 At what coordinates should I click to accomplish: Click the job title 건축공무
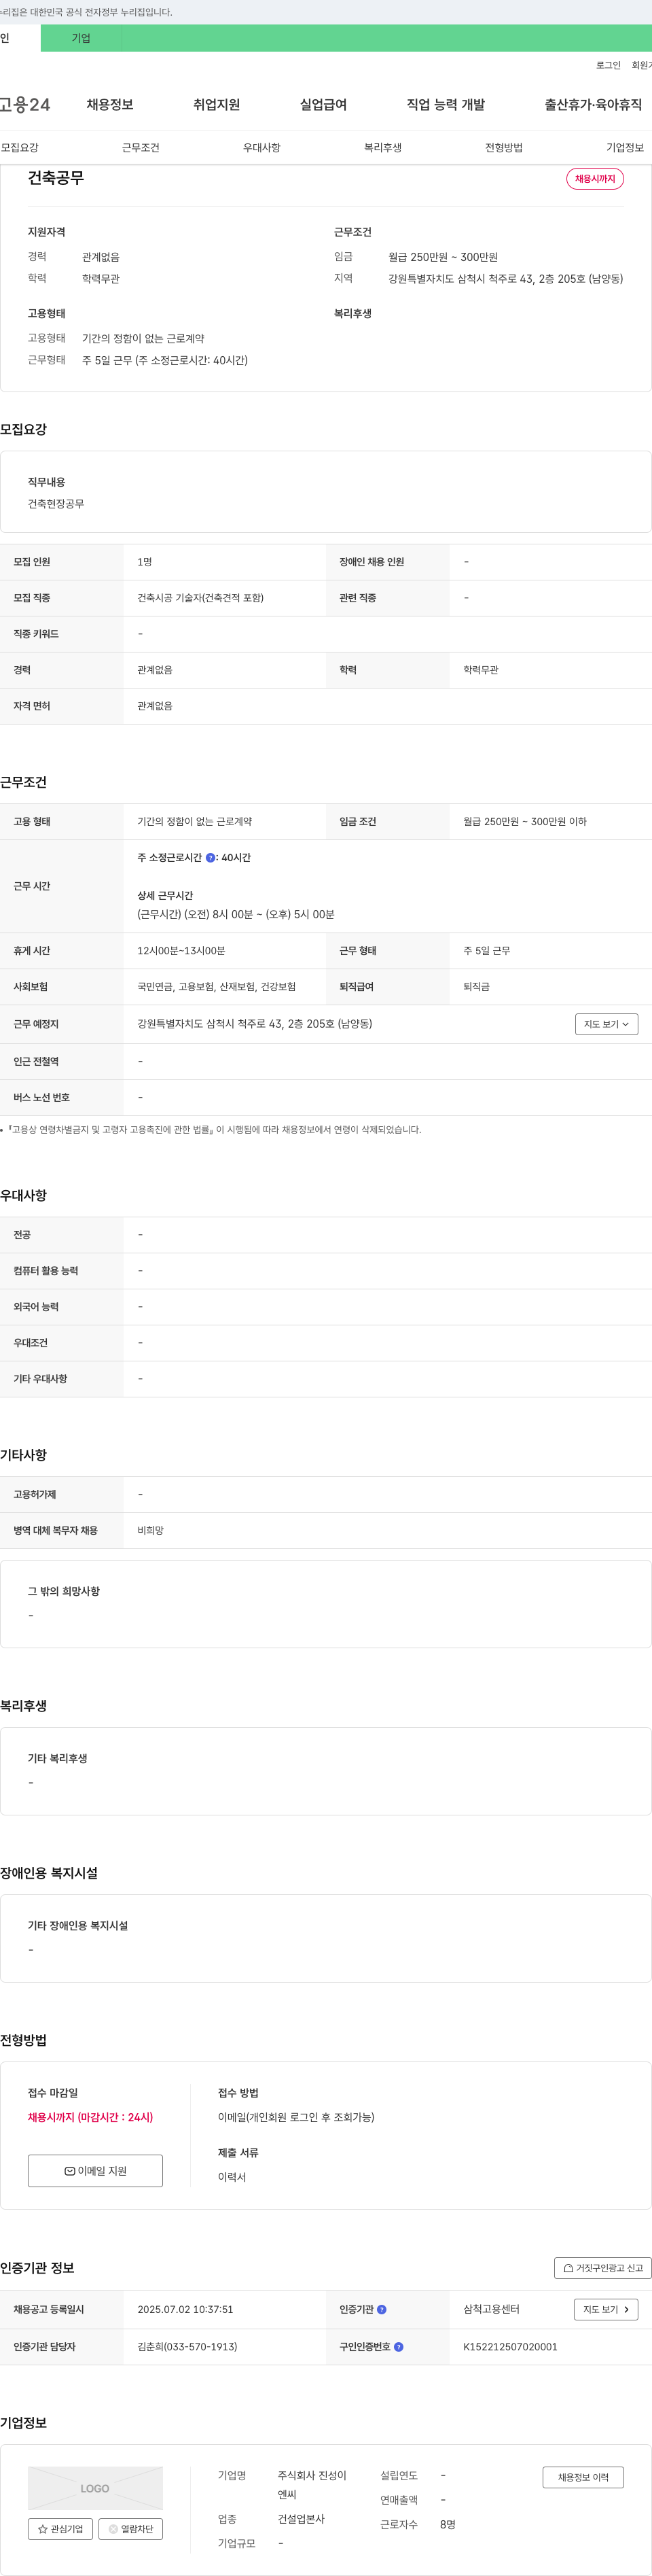tap(56, 178)
